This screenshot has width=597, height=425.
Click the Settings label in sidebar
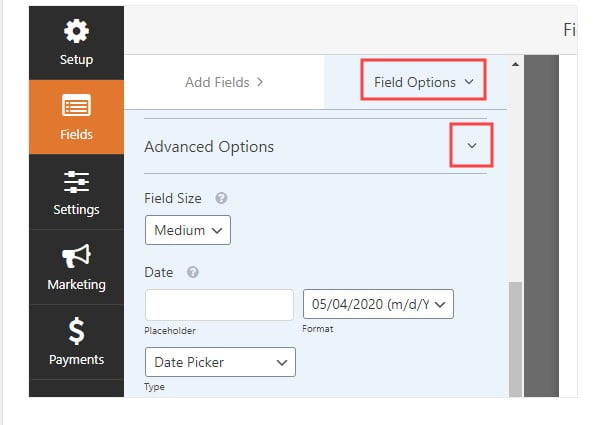(x=76, y=209)
